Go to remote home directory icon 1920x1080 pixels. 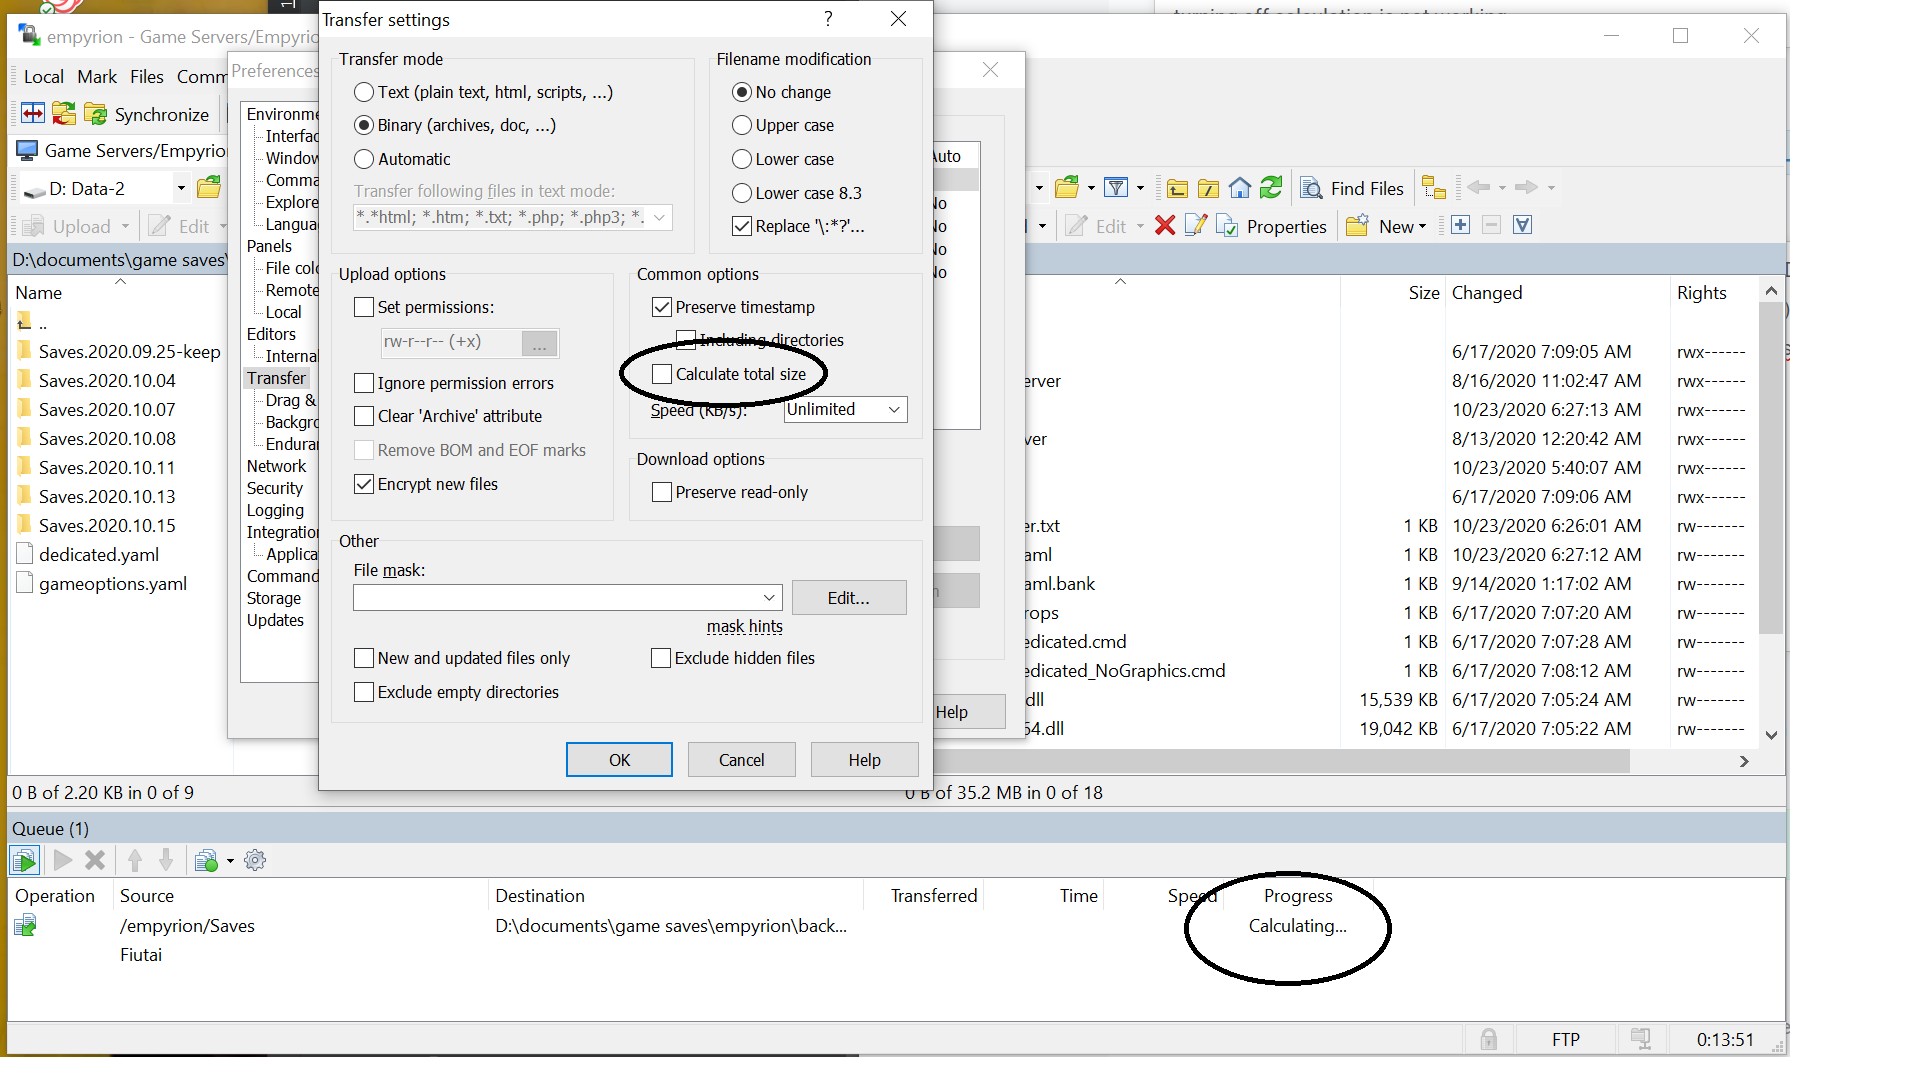(x=1240, y=188)
